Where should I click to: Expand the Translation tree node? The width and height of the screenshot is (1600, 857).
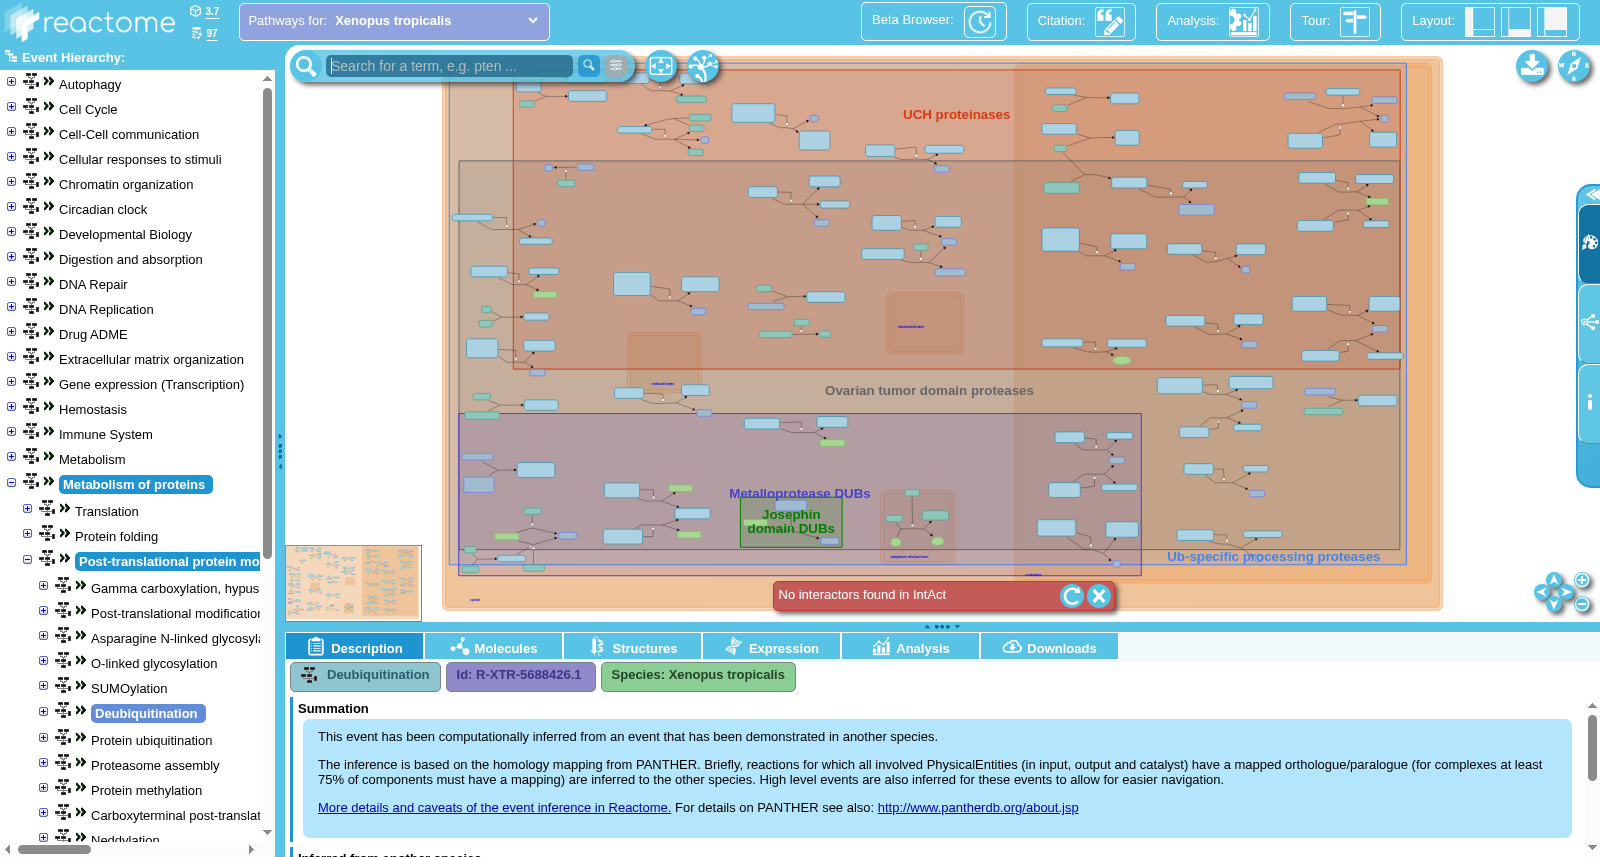pos(27,509)
